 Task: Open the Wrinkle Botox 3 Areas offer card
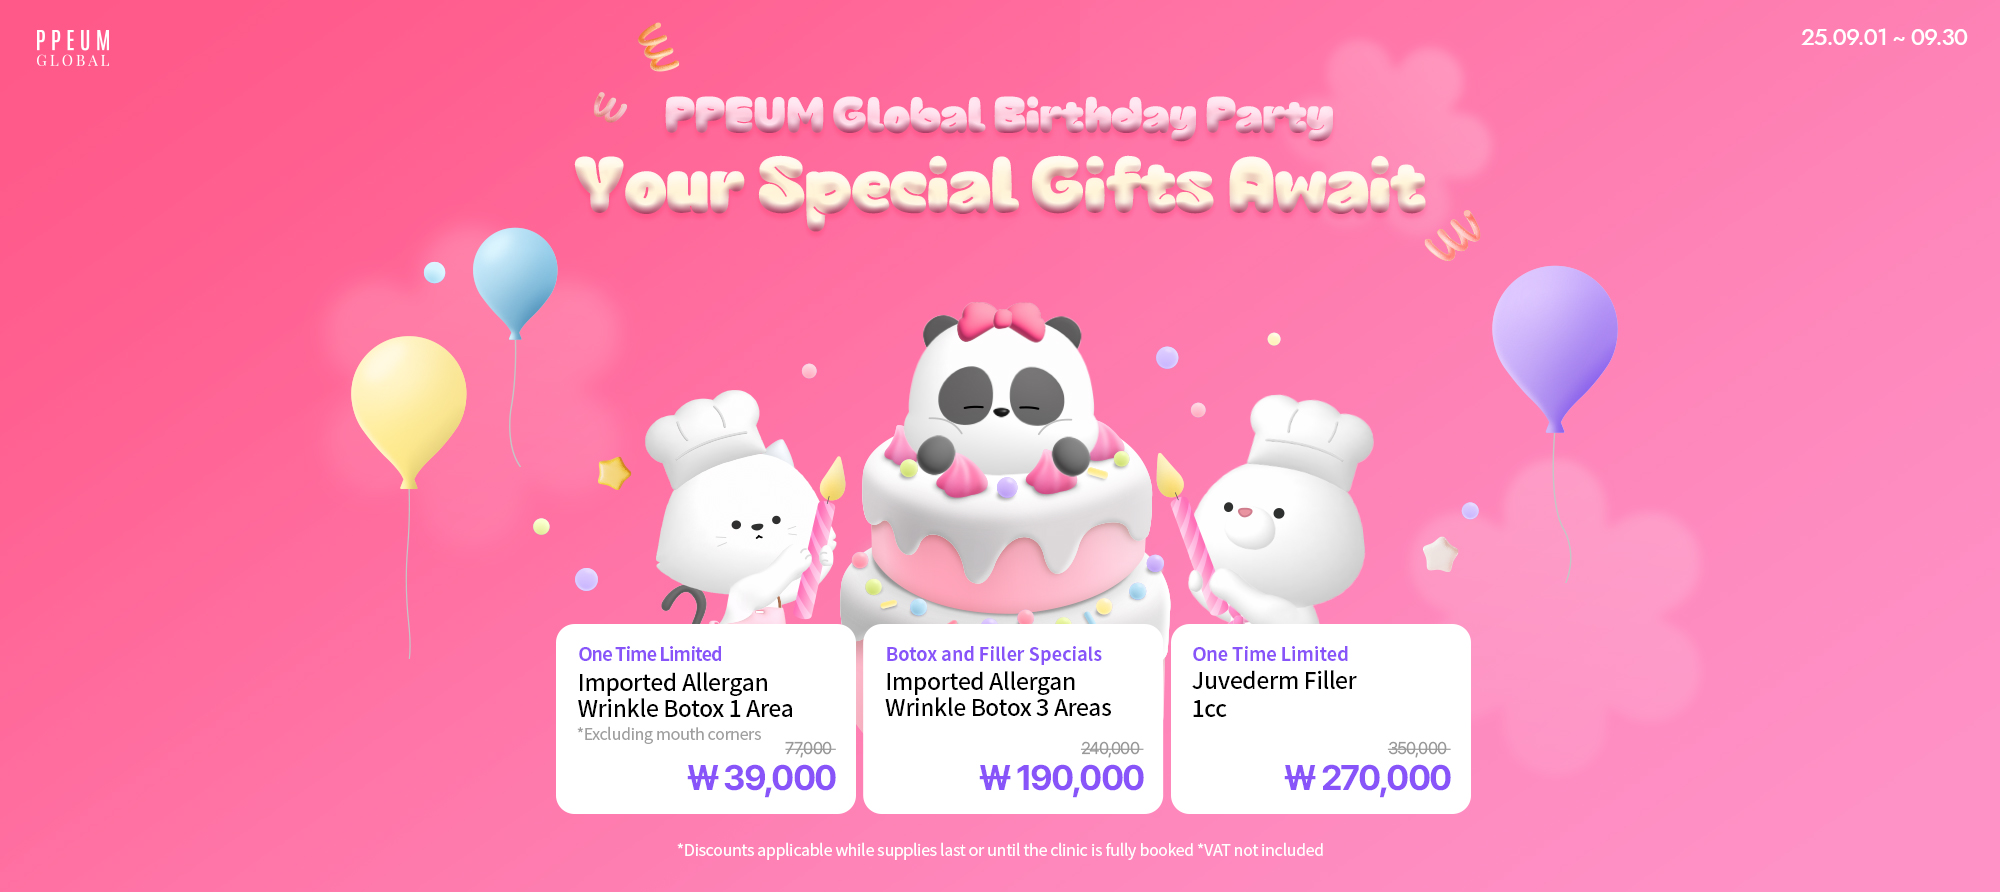click(1013, 718)
